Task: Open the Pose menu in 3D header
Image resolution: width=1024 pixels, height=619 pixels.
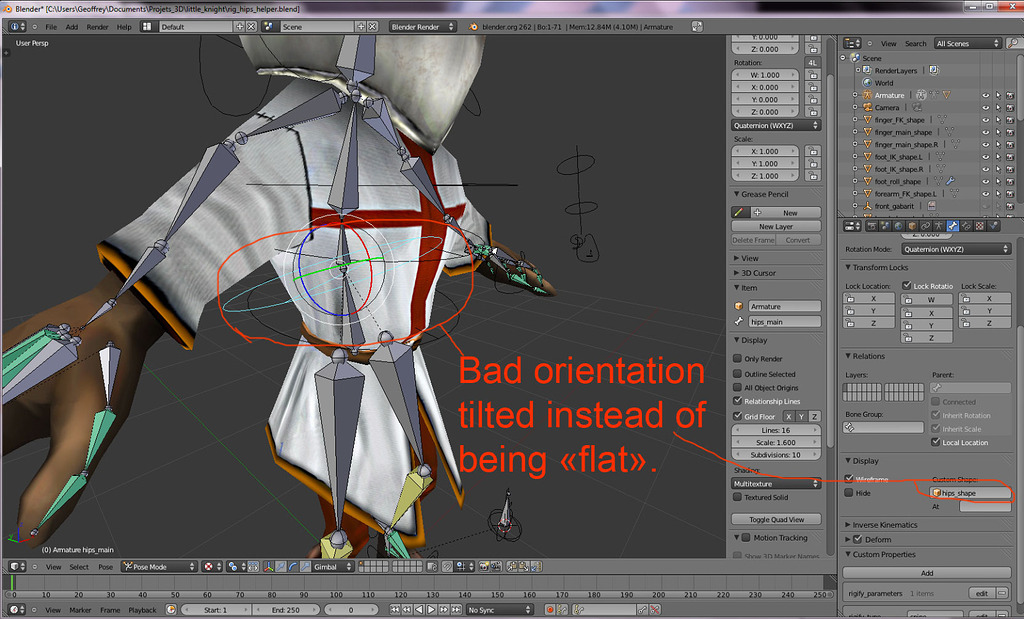Action: coord(105,567)
